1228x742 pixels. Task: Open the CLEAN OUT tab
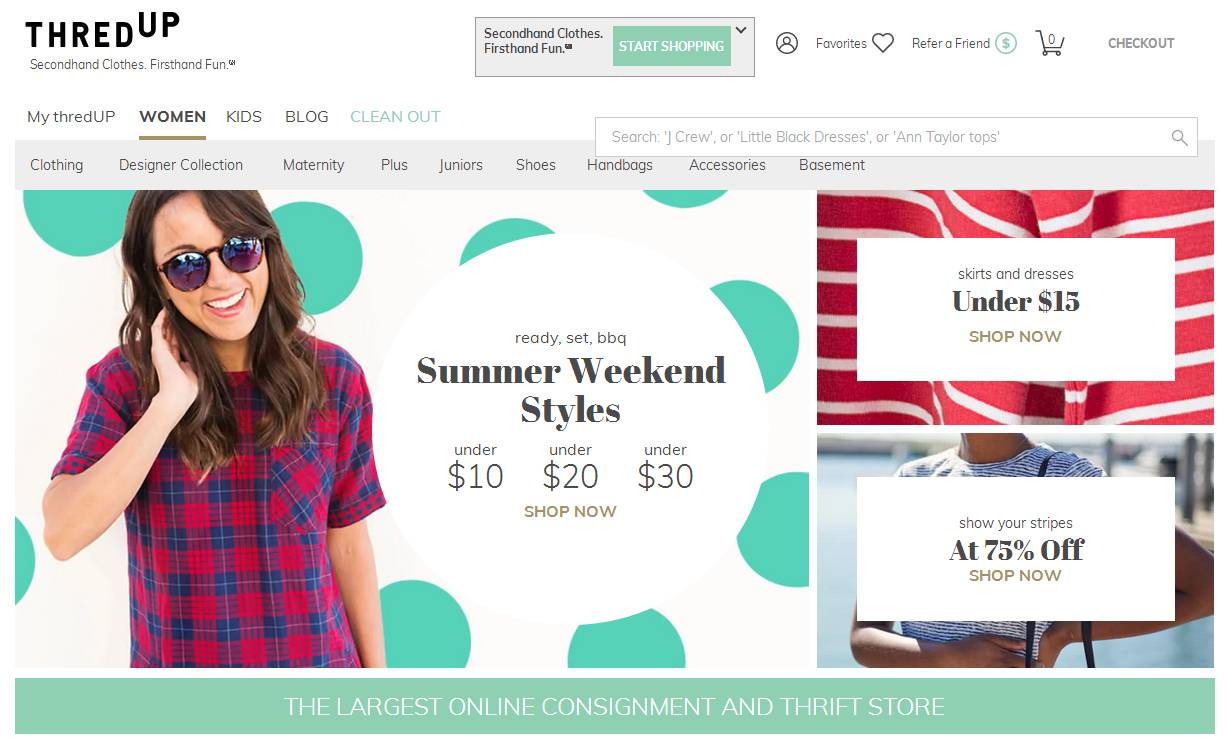395,116
